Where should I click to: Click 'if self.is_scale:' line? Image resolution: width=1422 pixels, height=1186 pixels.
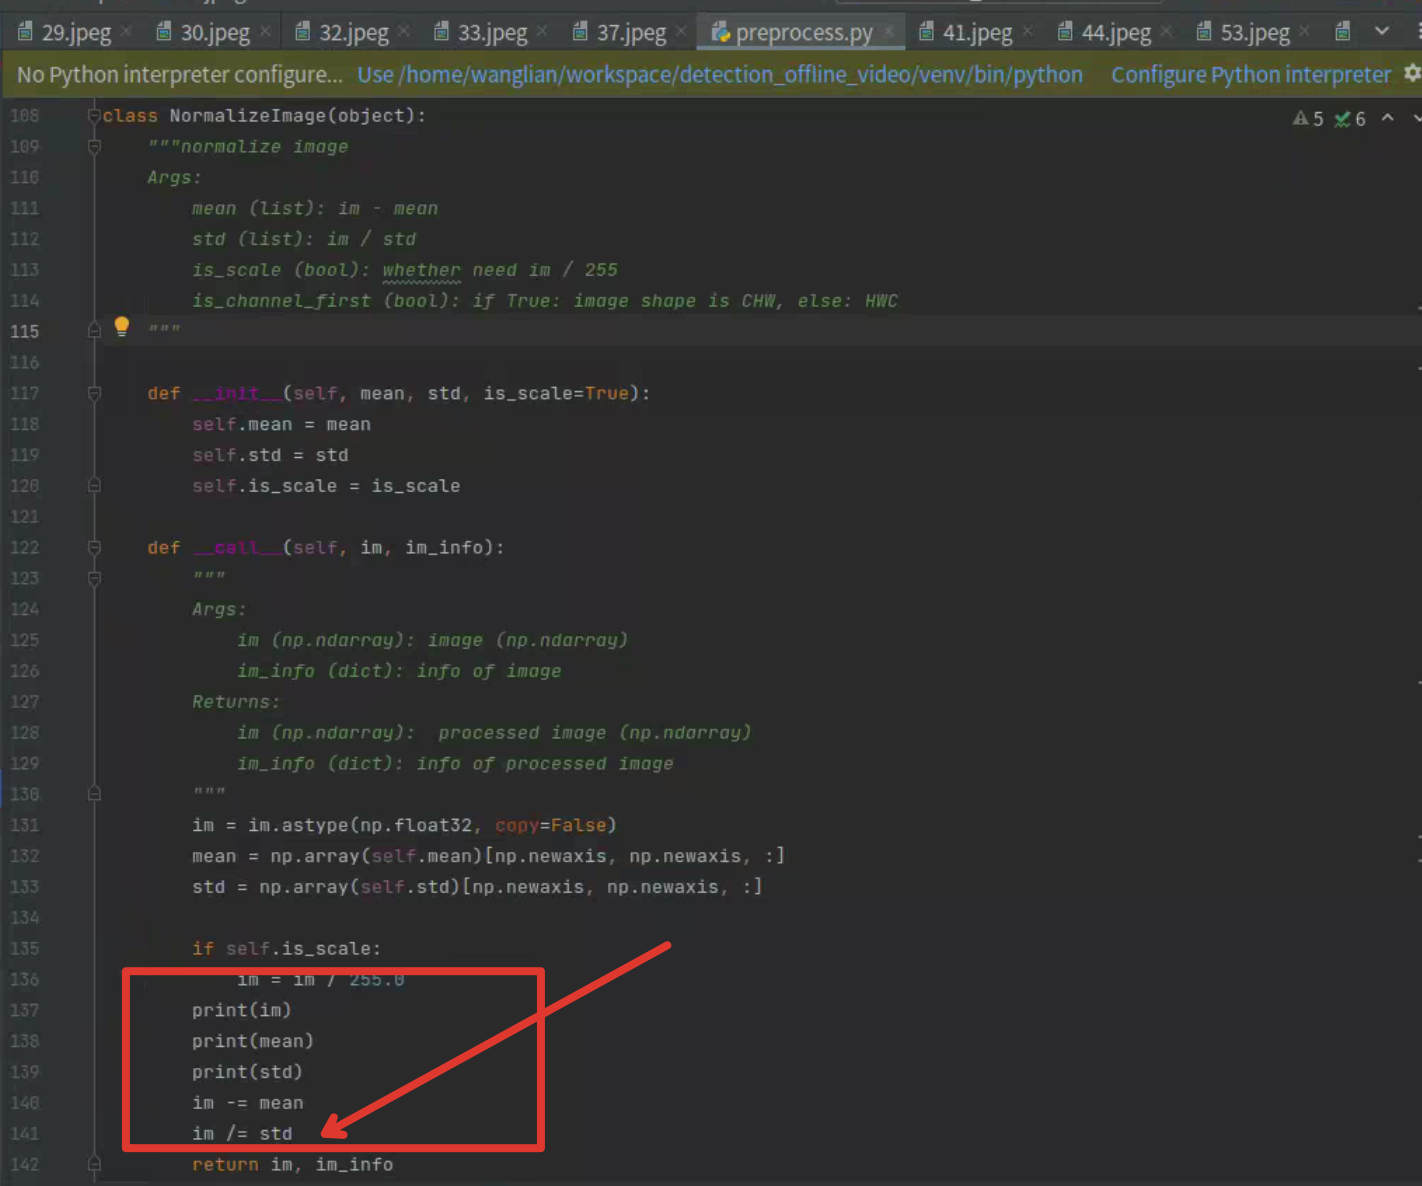pos(286,949)
